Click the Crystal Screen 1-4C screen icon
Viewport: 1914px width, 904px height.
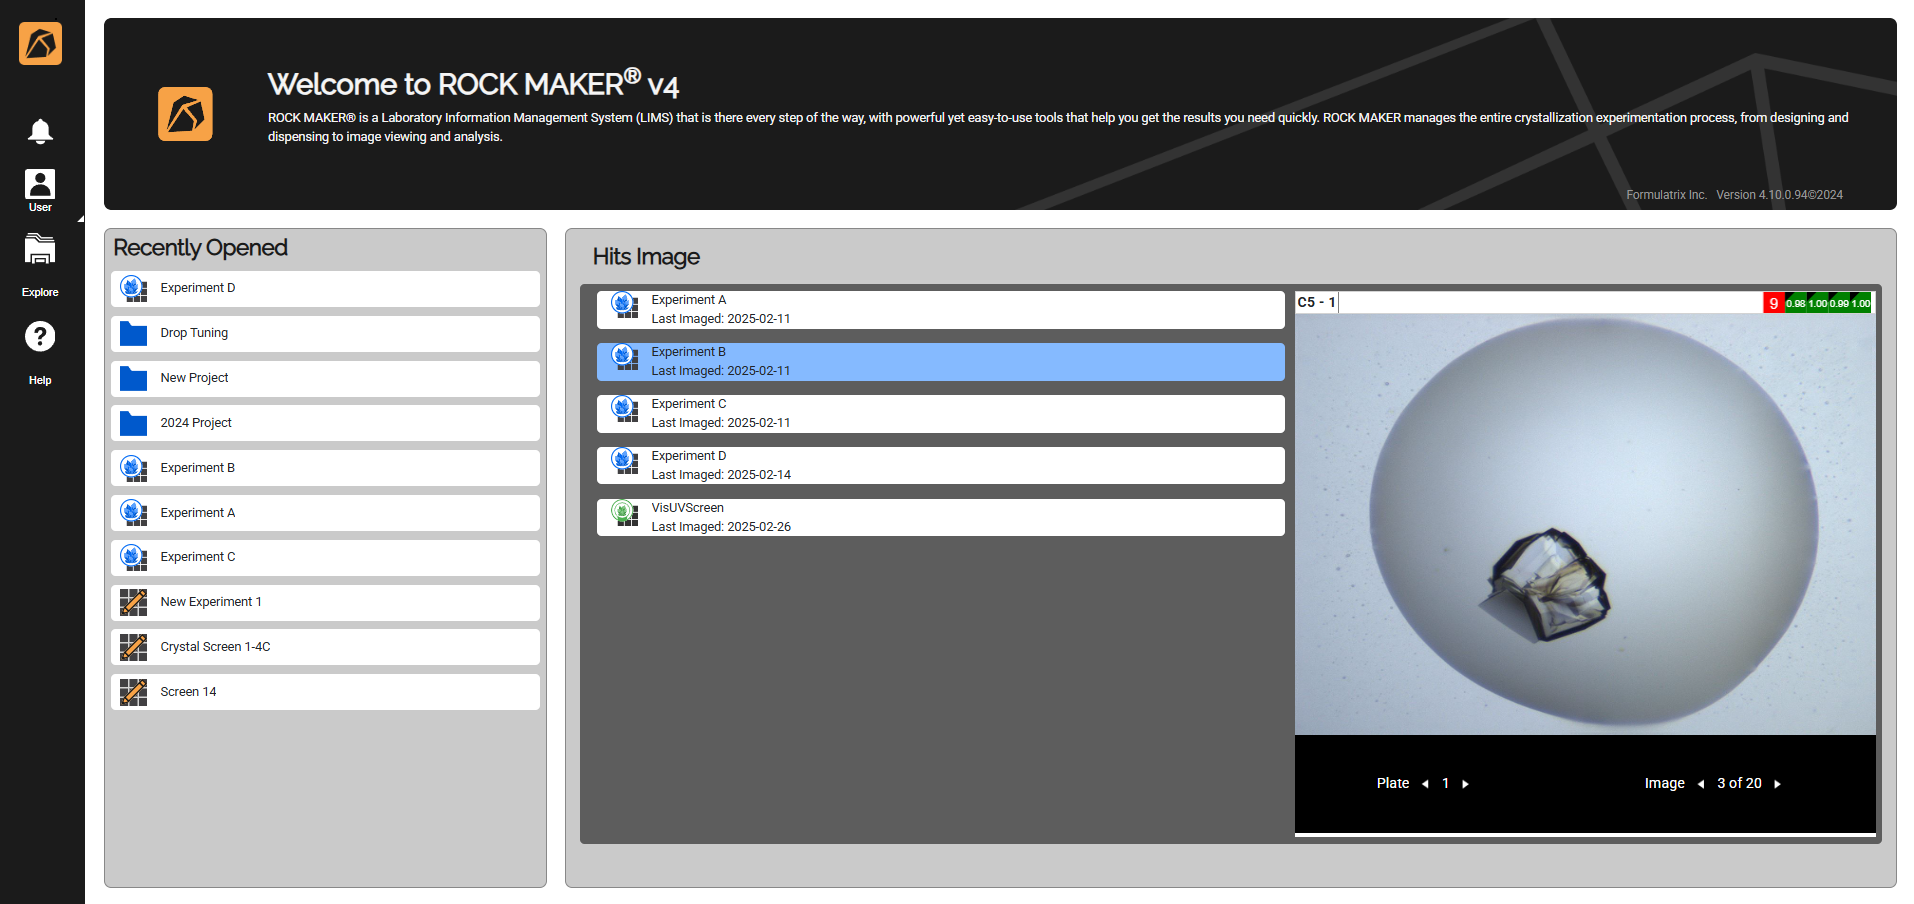click(x=133, y=647)
